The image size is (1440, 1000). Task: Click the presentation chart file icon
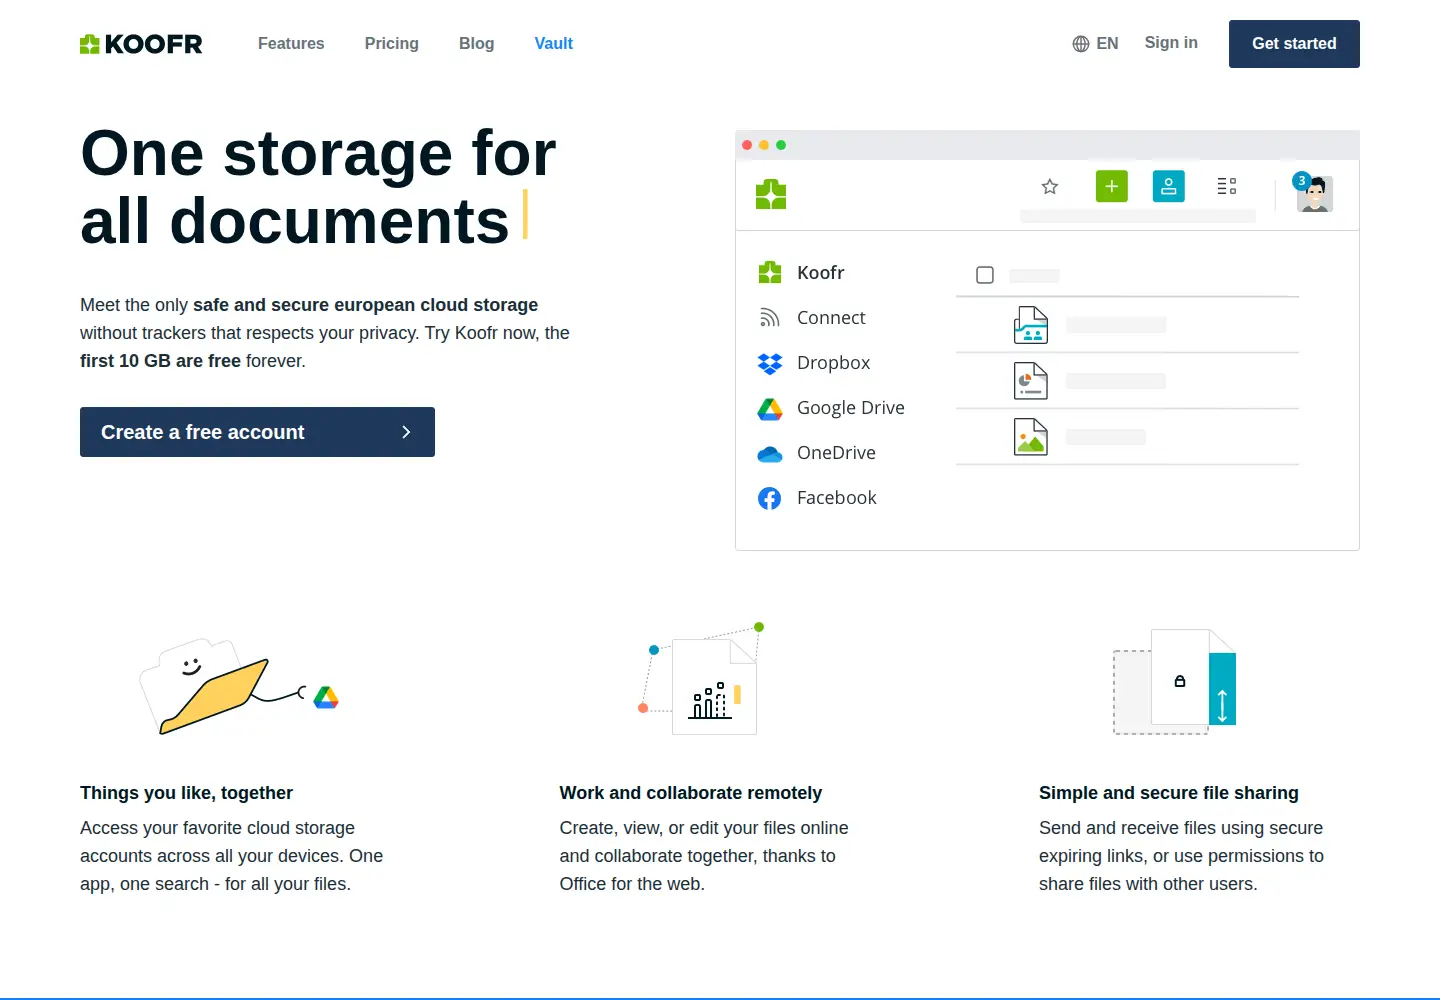(x=1031, y=381)
